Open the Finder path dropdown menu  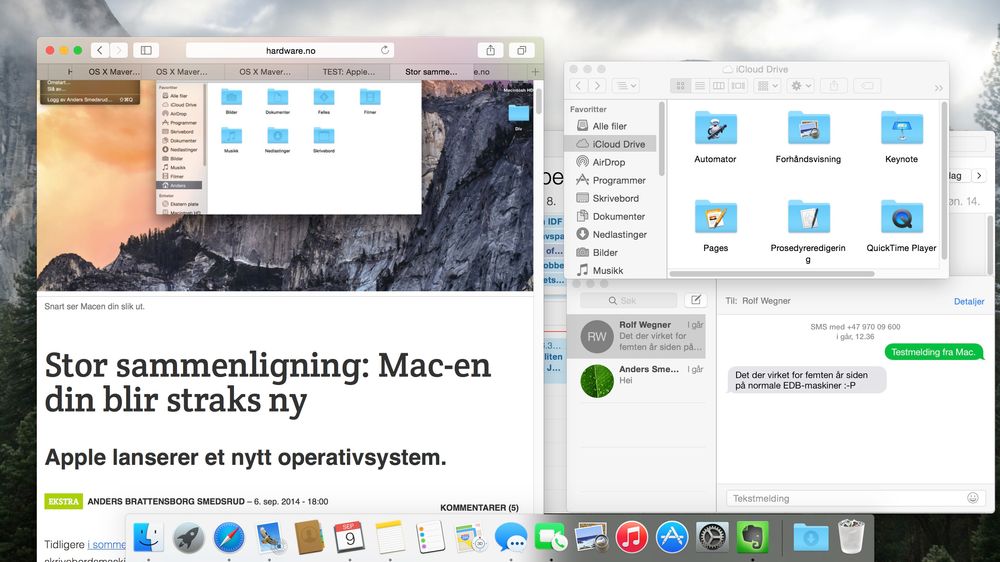tap(626, 85)
